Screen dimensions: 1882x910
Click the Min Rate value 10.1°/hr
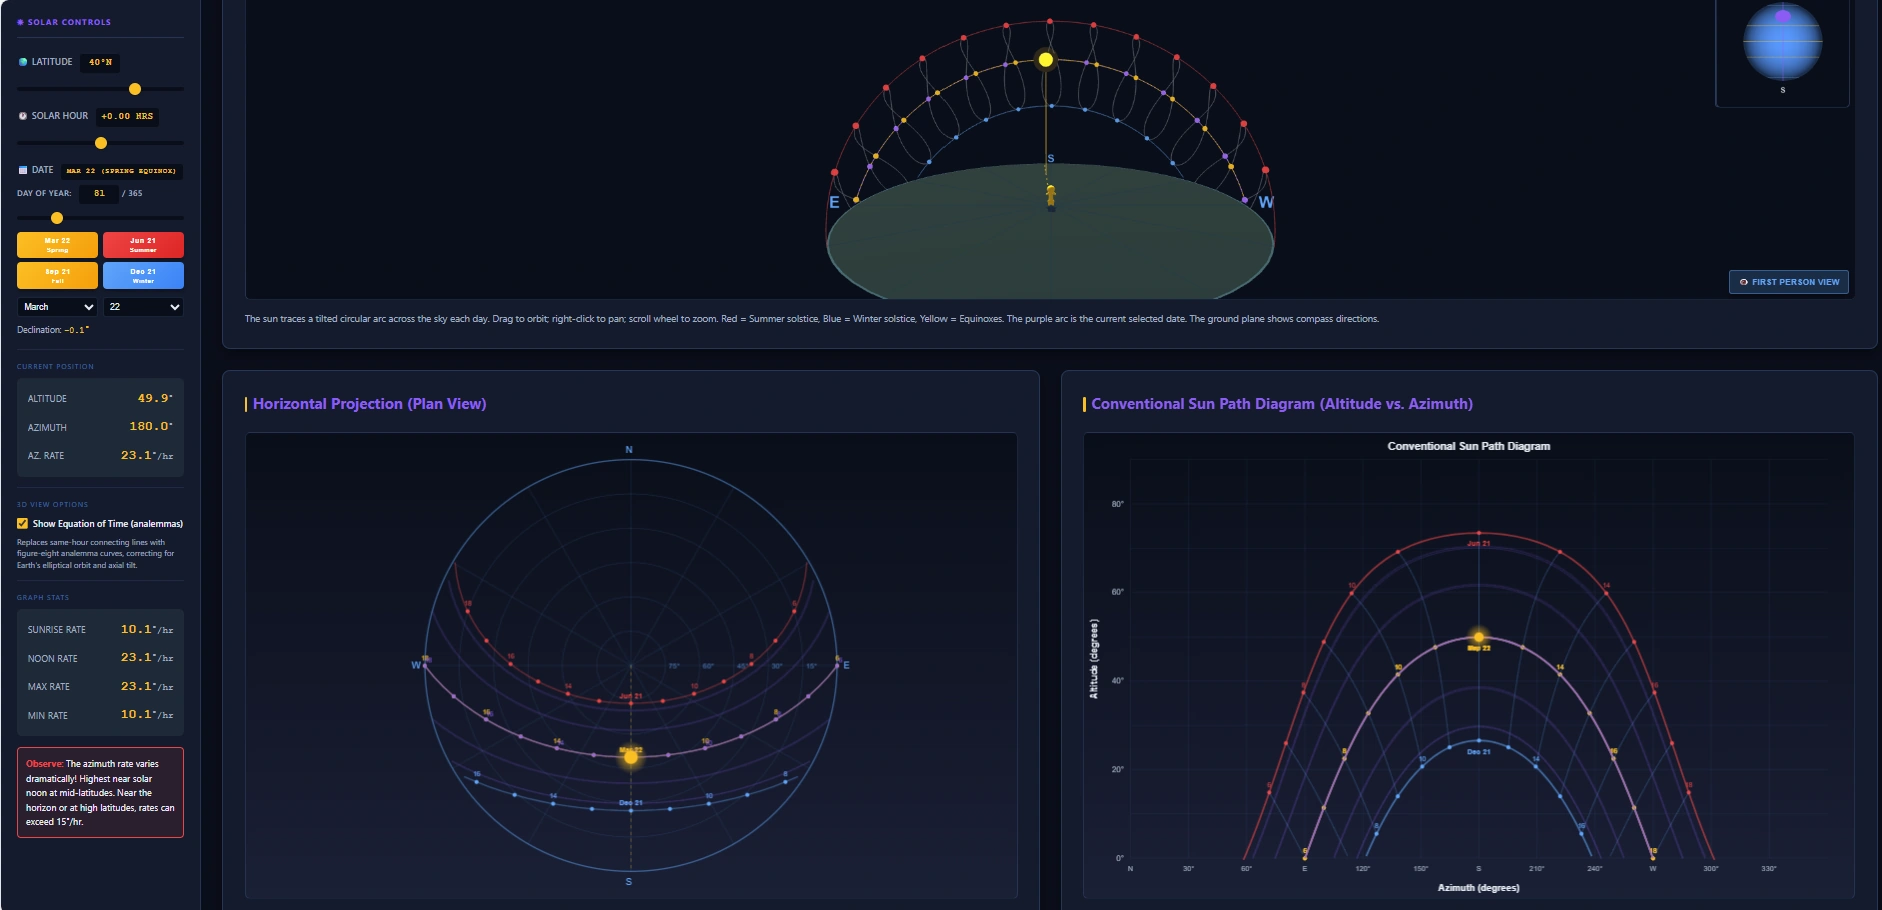[147, 714]
